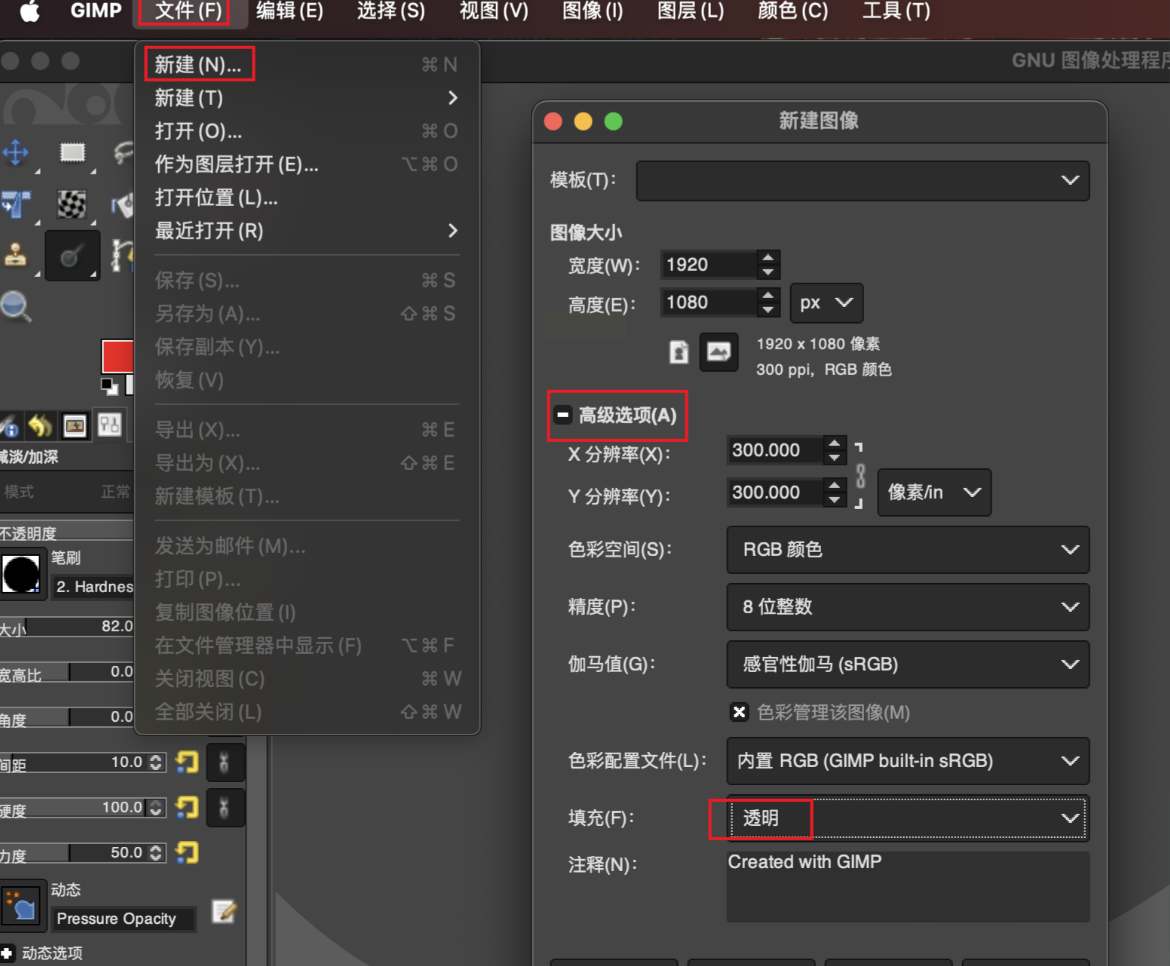The width and height of the screenshot is (1170, 966).
Task: Click the red foreground color swatch
Action: coord(117,356)
